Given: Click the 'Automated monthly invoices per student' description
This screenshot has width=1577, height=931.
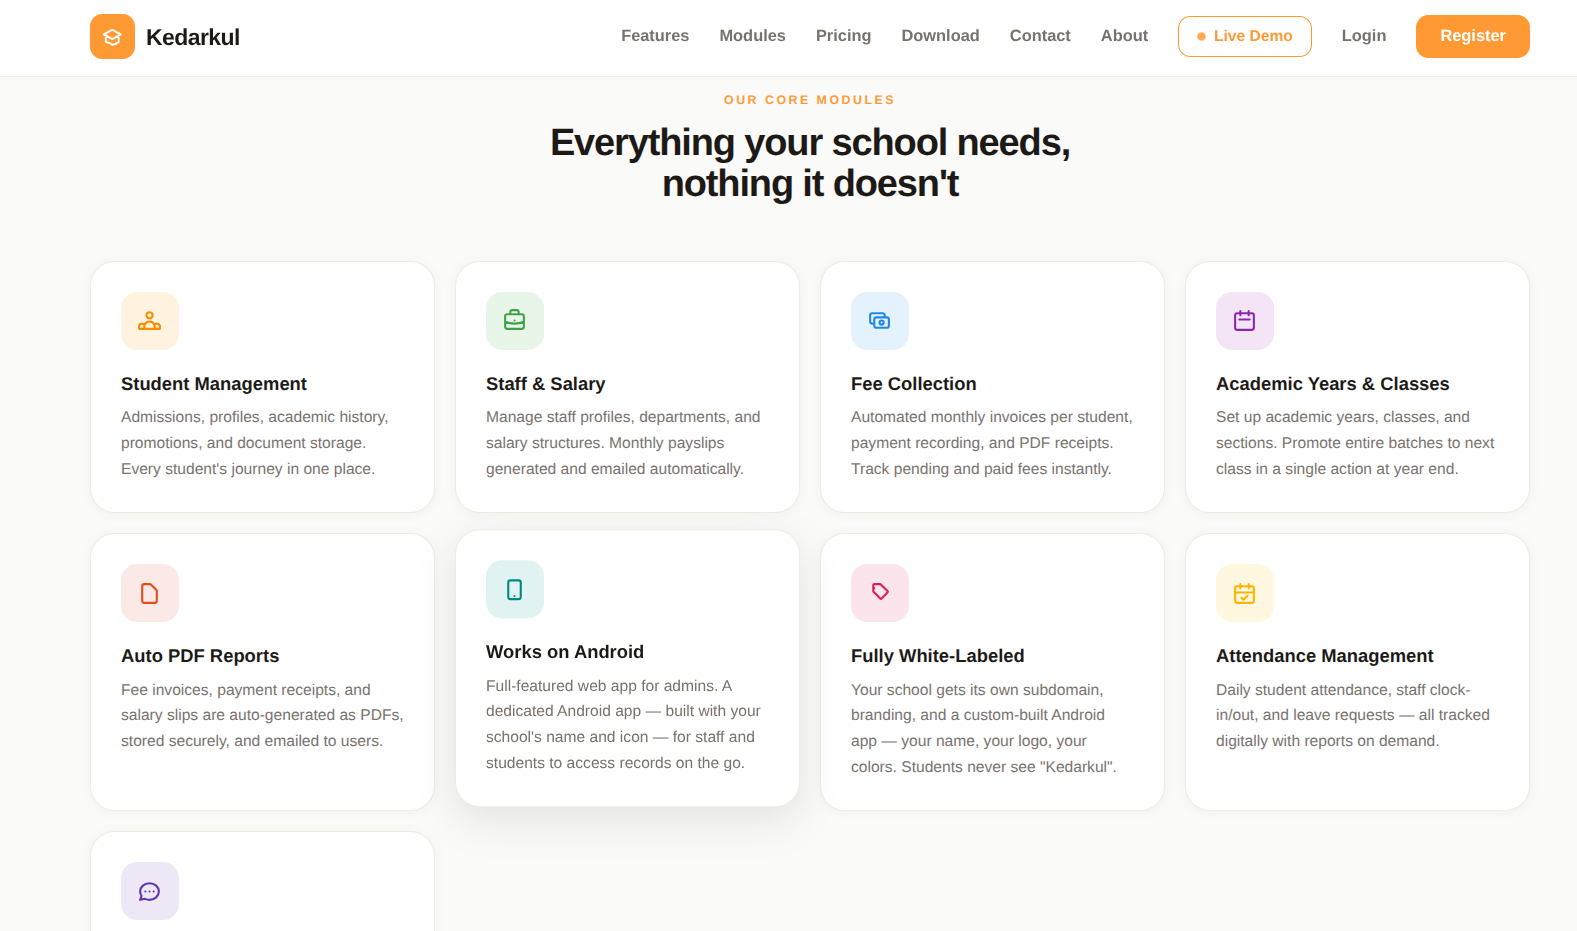Looking at the screenshot, I should click(x=992, y=443).
